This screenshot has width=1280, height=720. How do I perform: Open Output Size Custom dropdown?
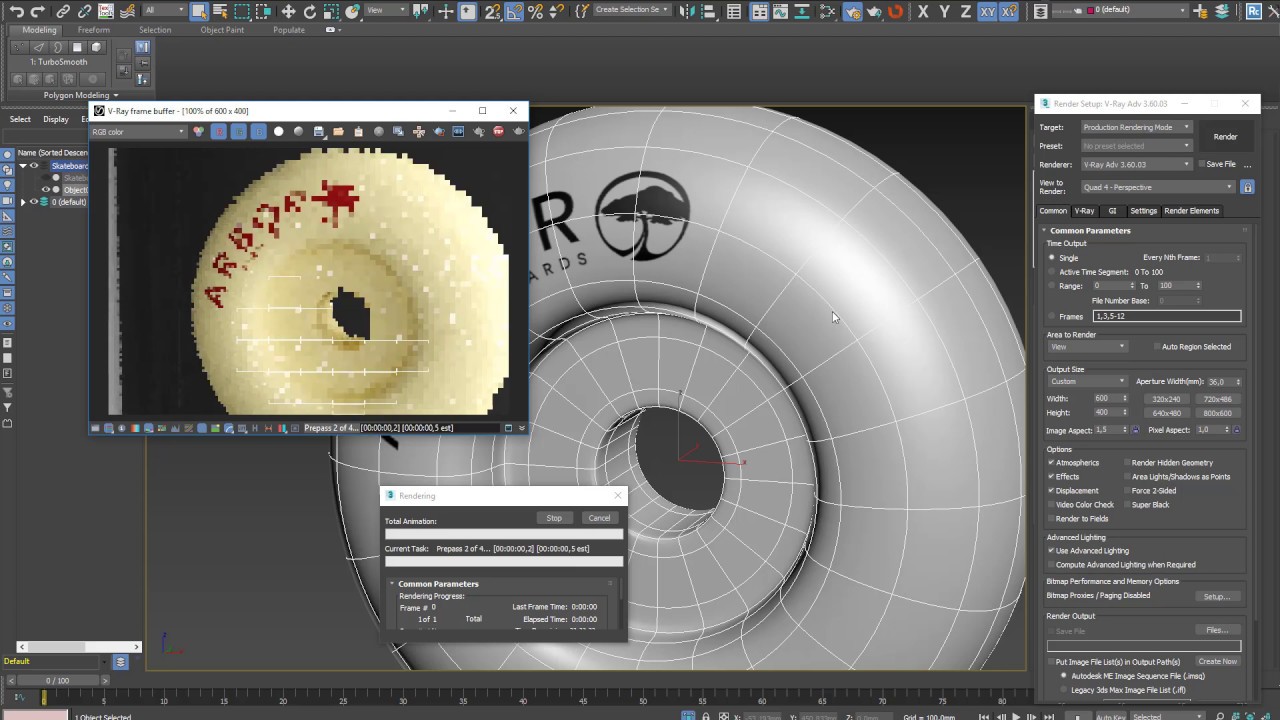[x=1087, y=381]
